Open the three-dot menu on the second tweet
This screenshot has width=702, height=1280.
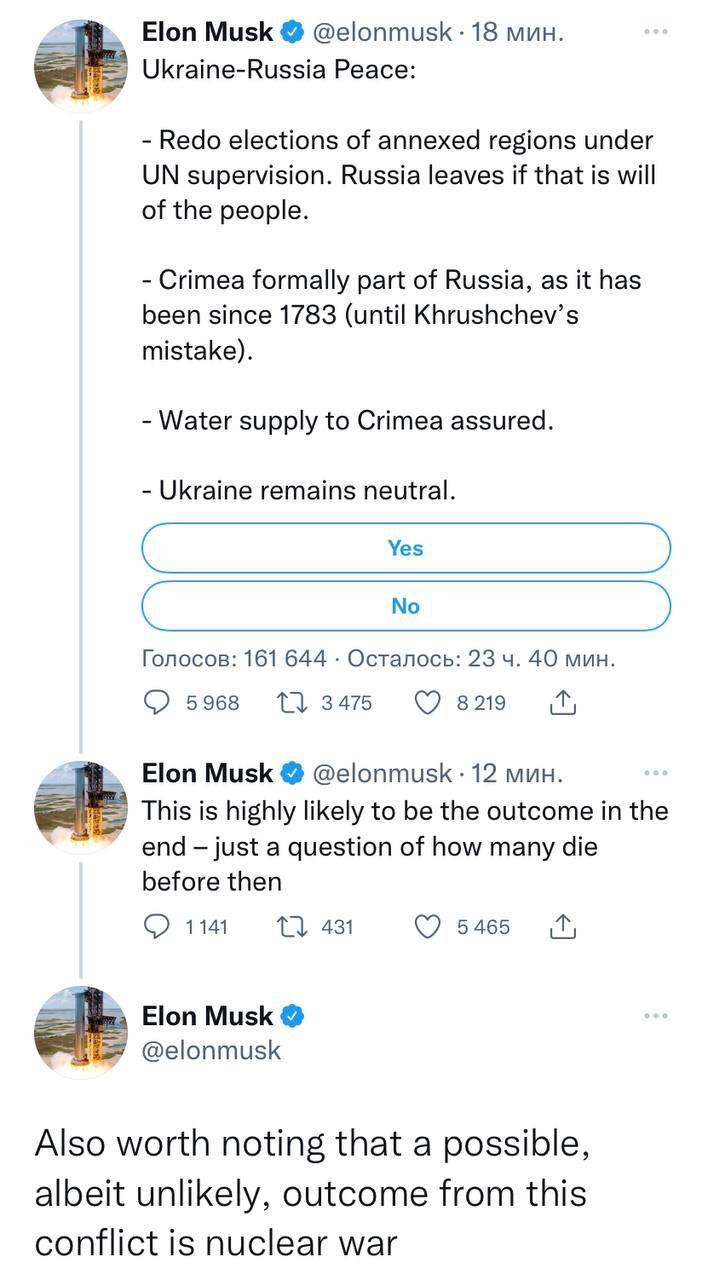pyautogui.click(x=656, y=772)
